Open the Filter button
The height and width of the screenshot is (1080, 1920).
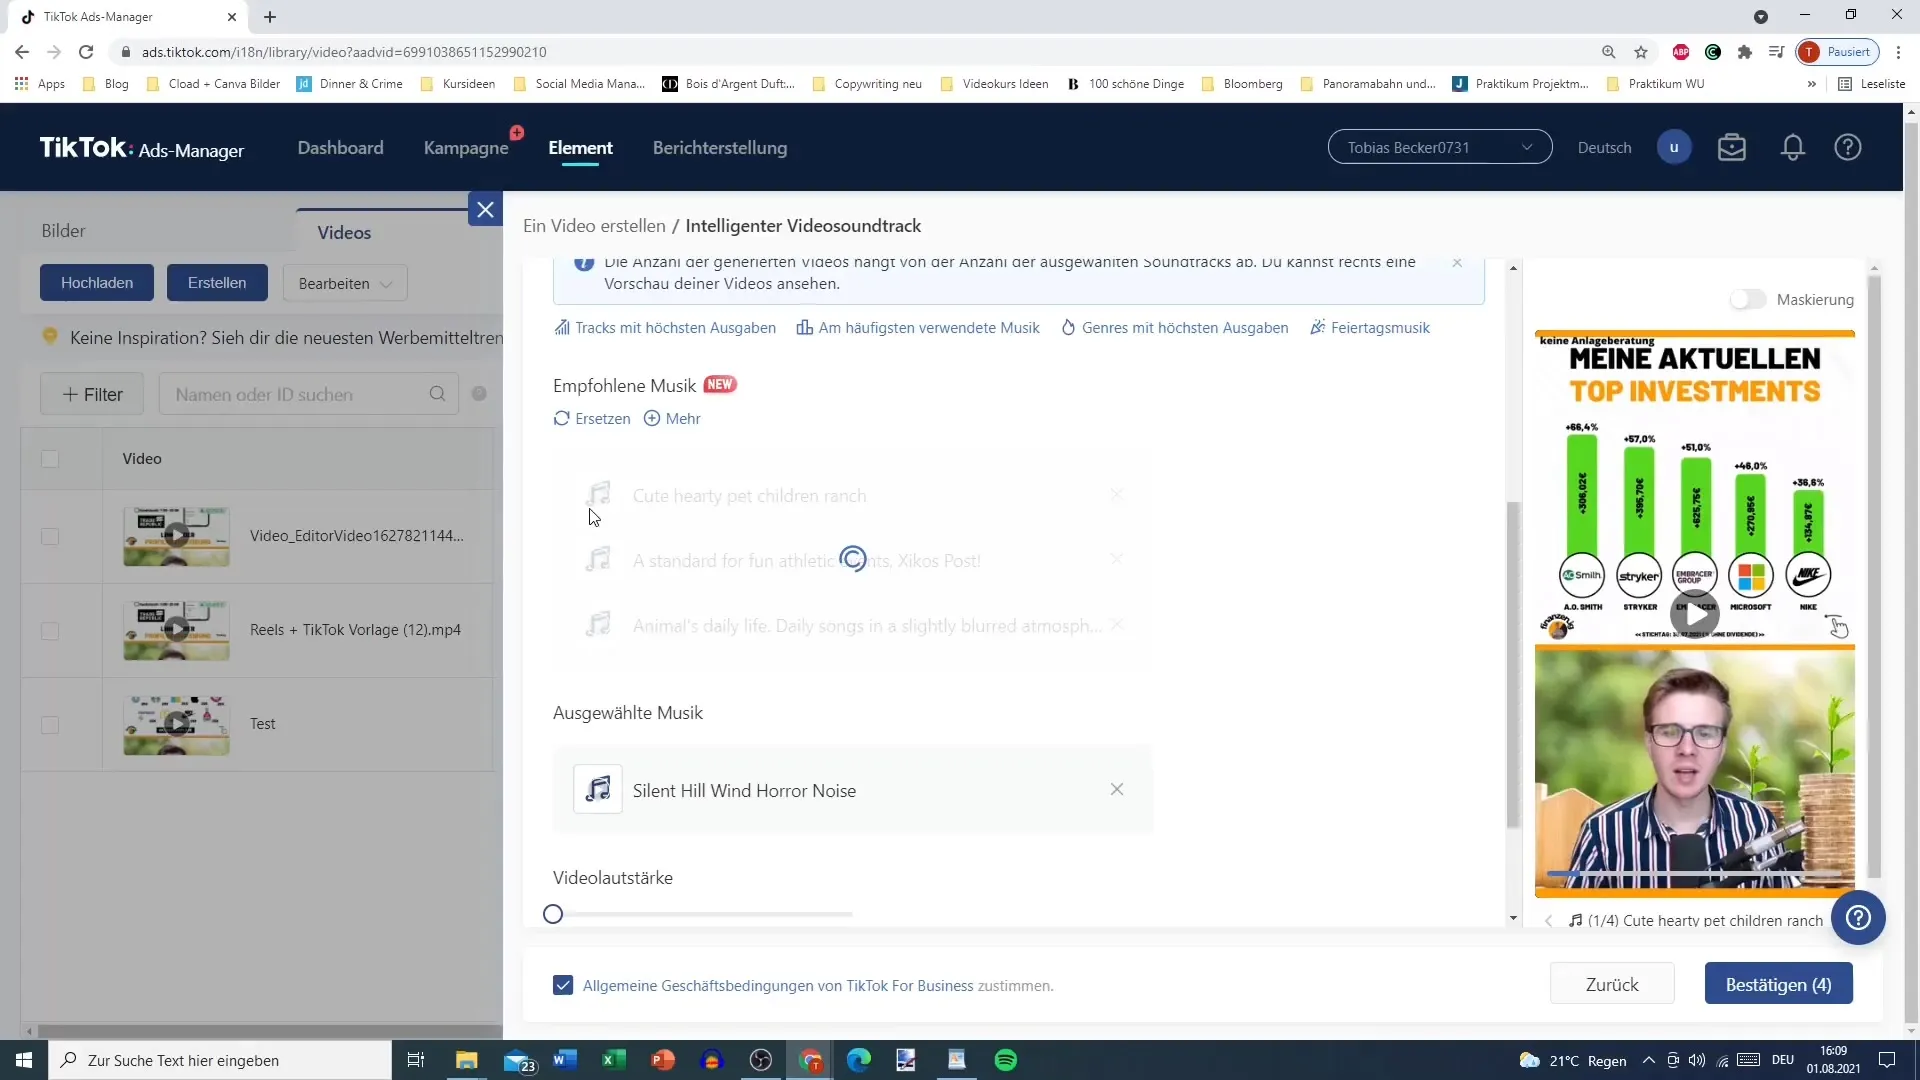[x=92, y=394]
